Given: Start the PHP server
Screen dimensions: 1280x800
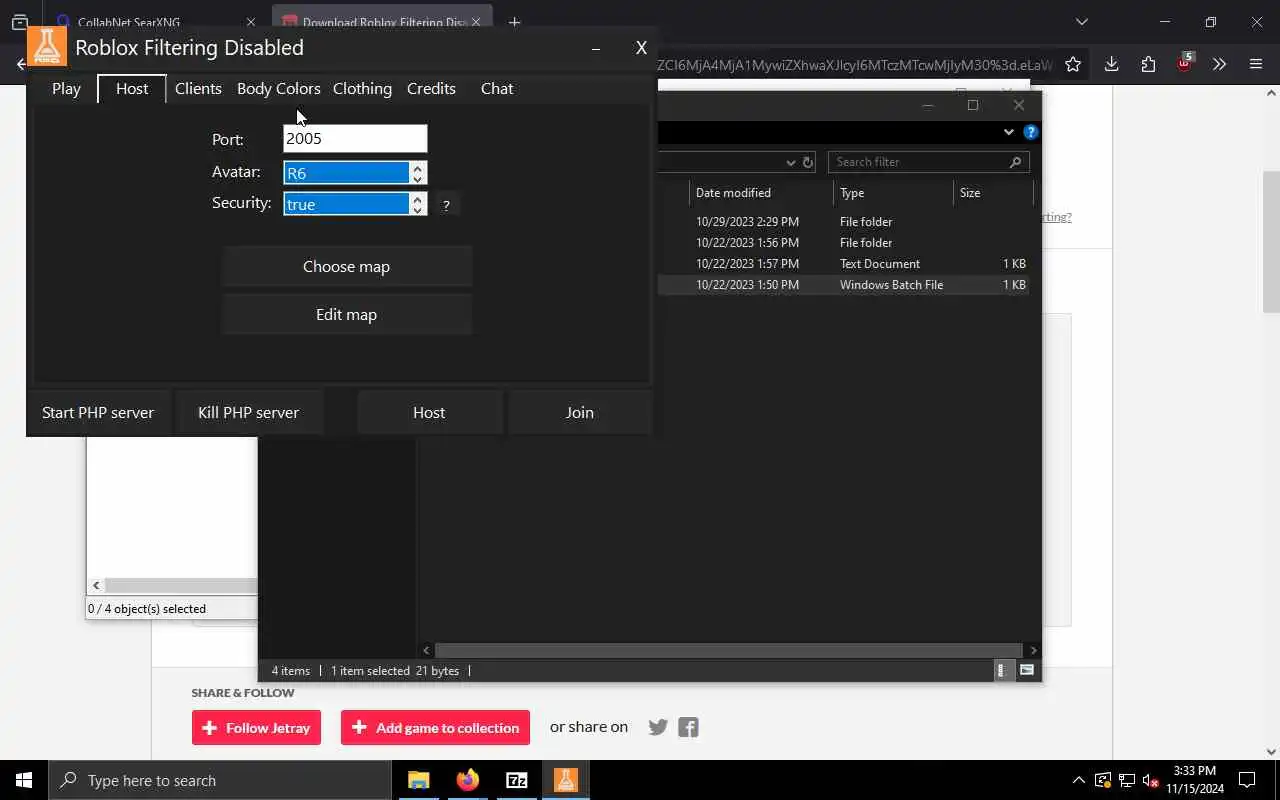Looking at the screenshot, I should 98,413.
